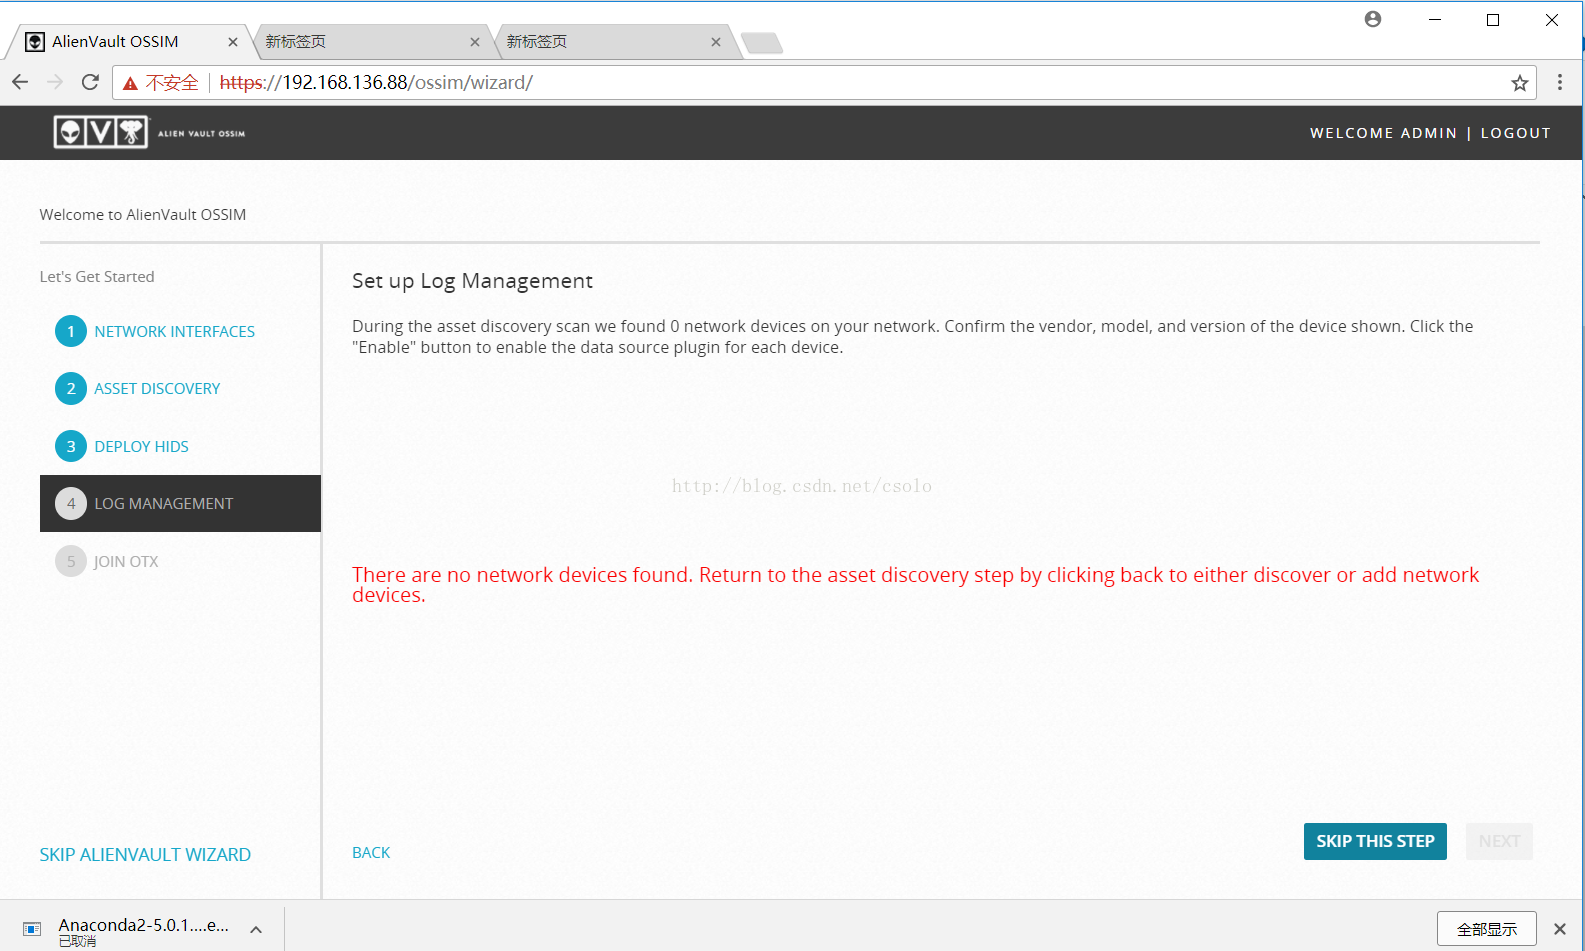The image size is (1585, 951).
Task: Click WELCOME ADMIN in the header
Action: pyautogui.click(x=1383, y=133)
